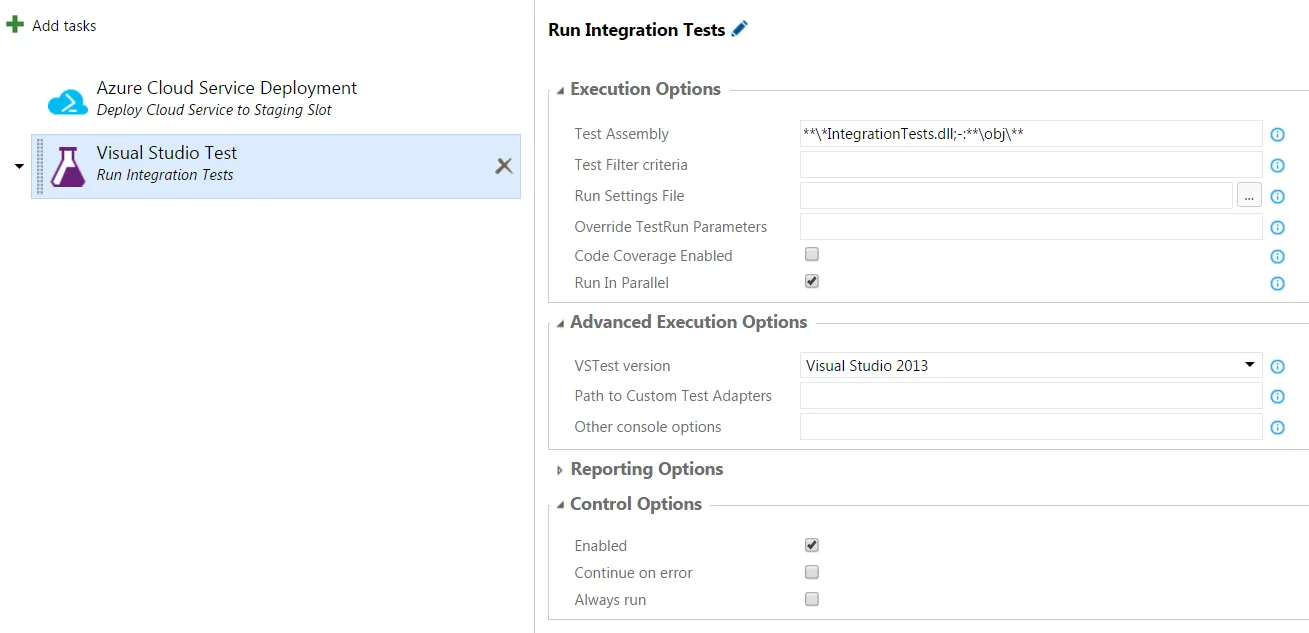Remove the Visual Studio Test task
Viewport: 1309px width, 633px height.
(x=504, y=166)
